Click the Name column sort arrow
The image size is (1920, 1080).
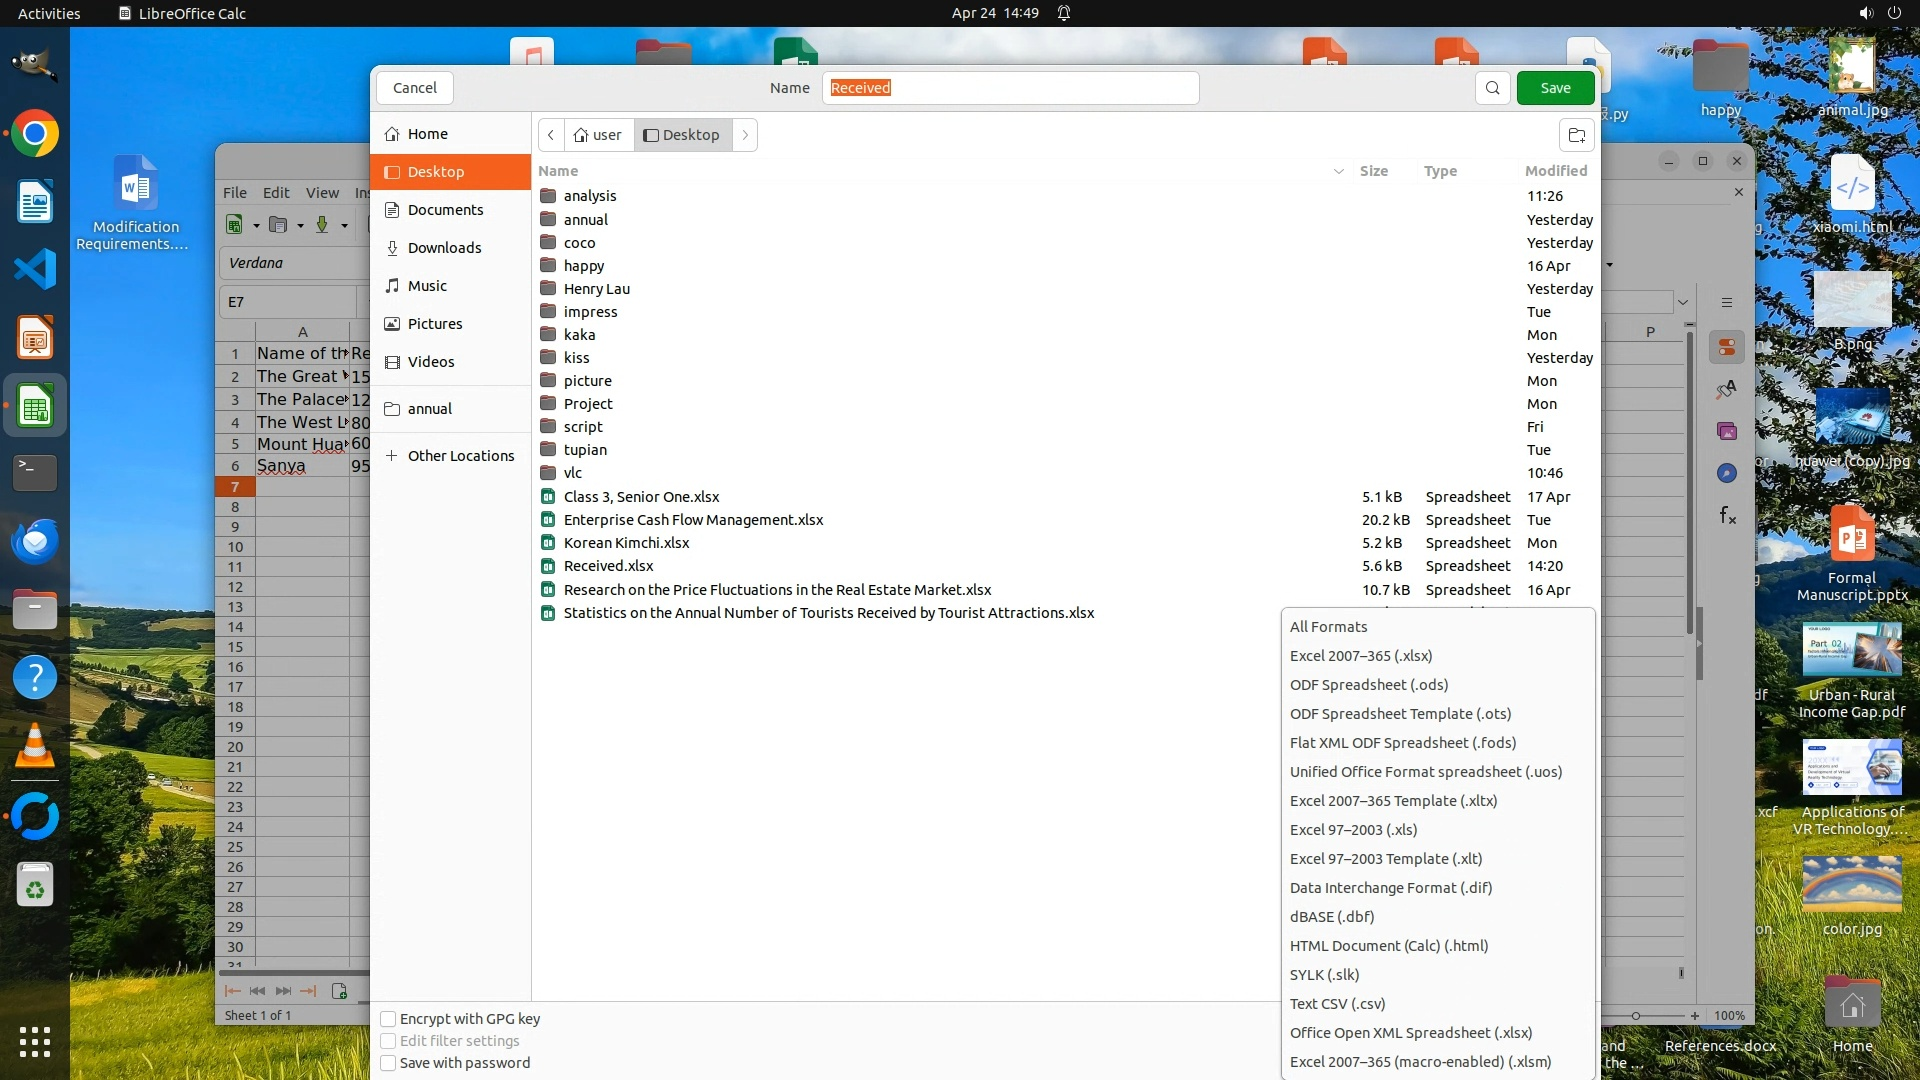tap(1338, 172)
